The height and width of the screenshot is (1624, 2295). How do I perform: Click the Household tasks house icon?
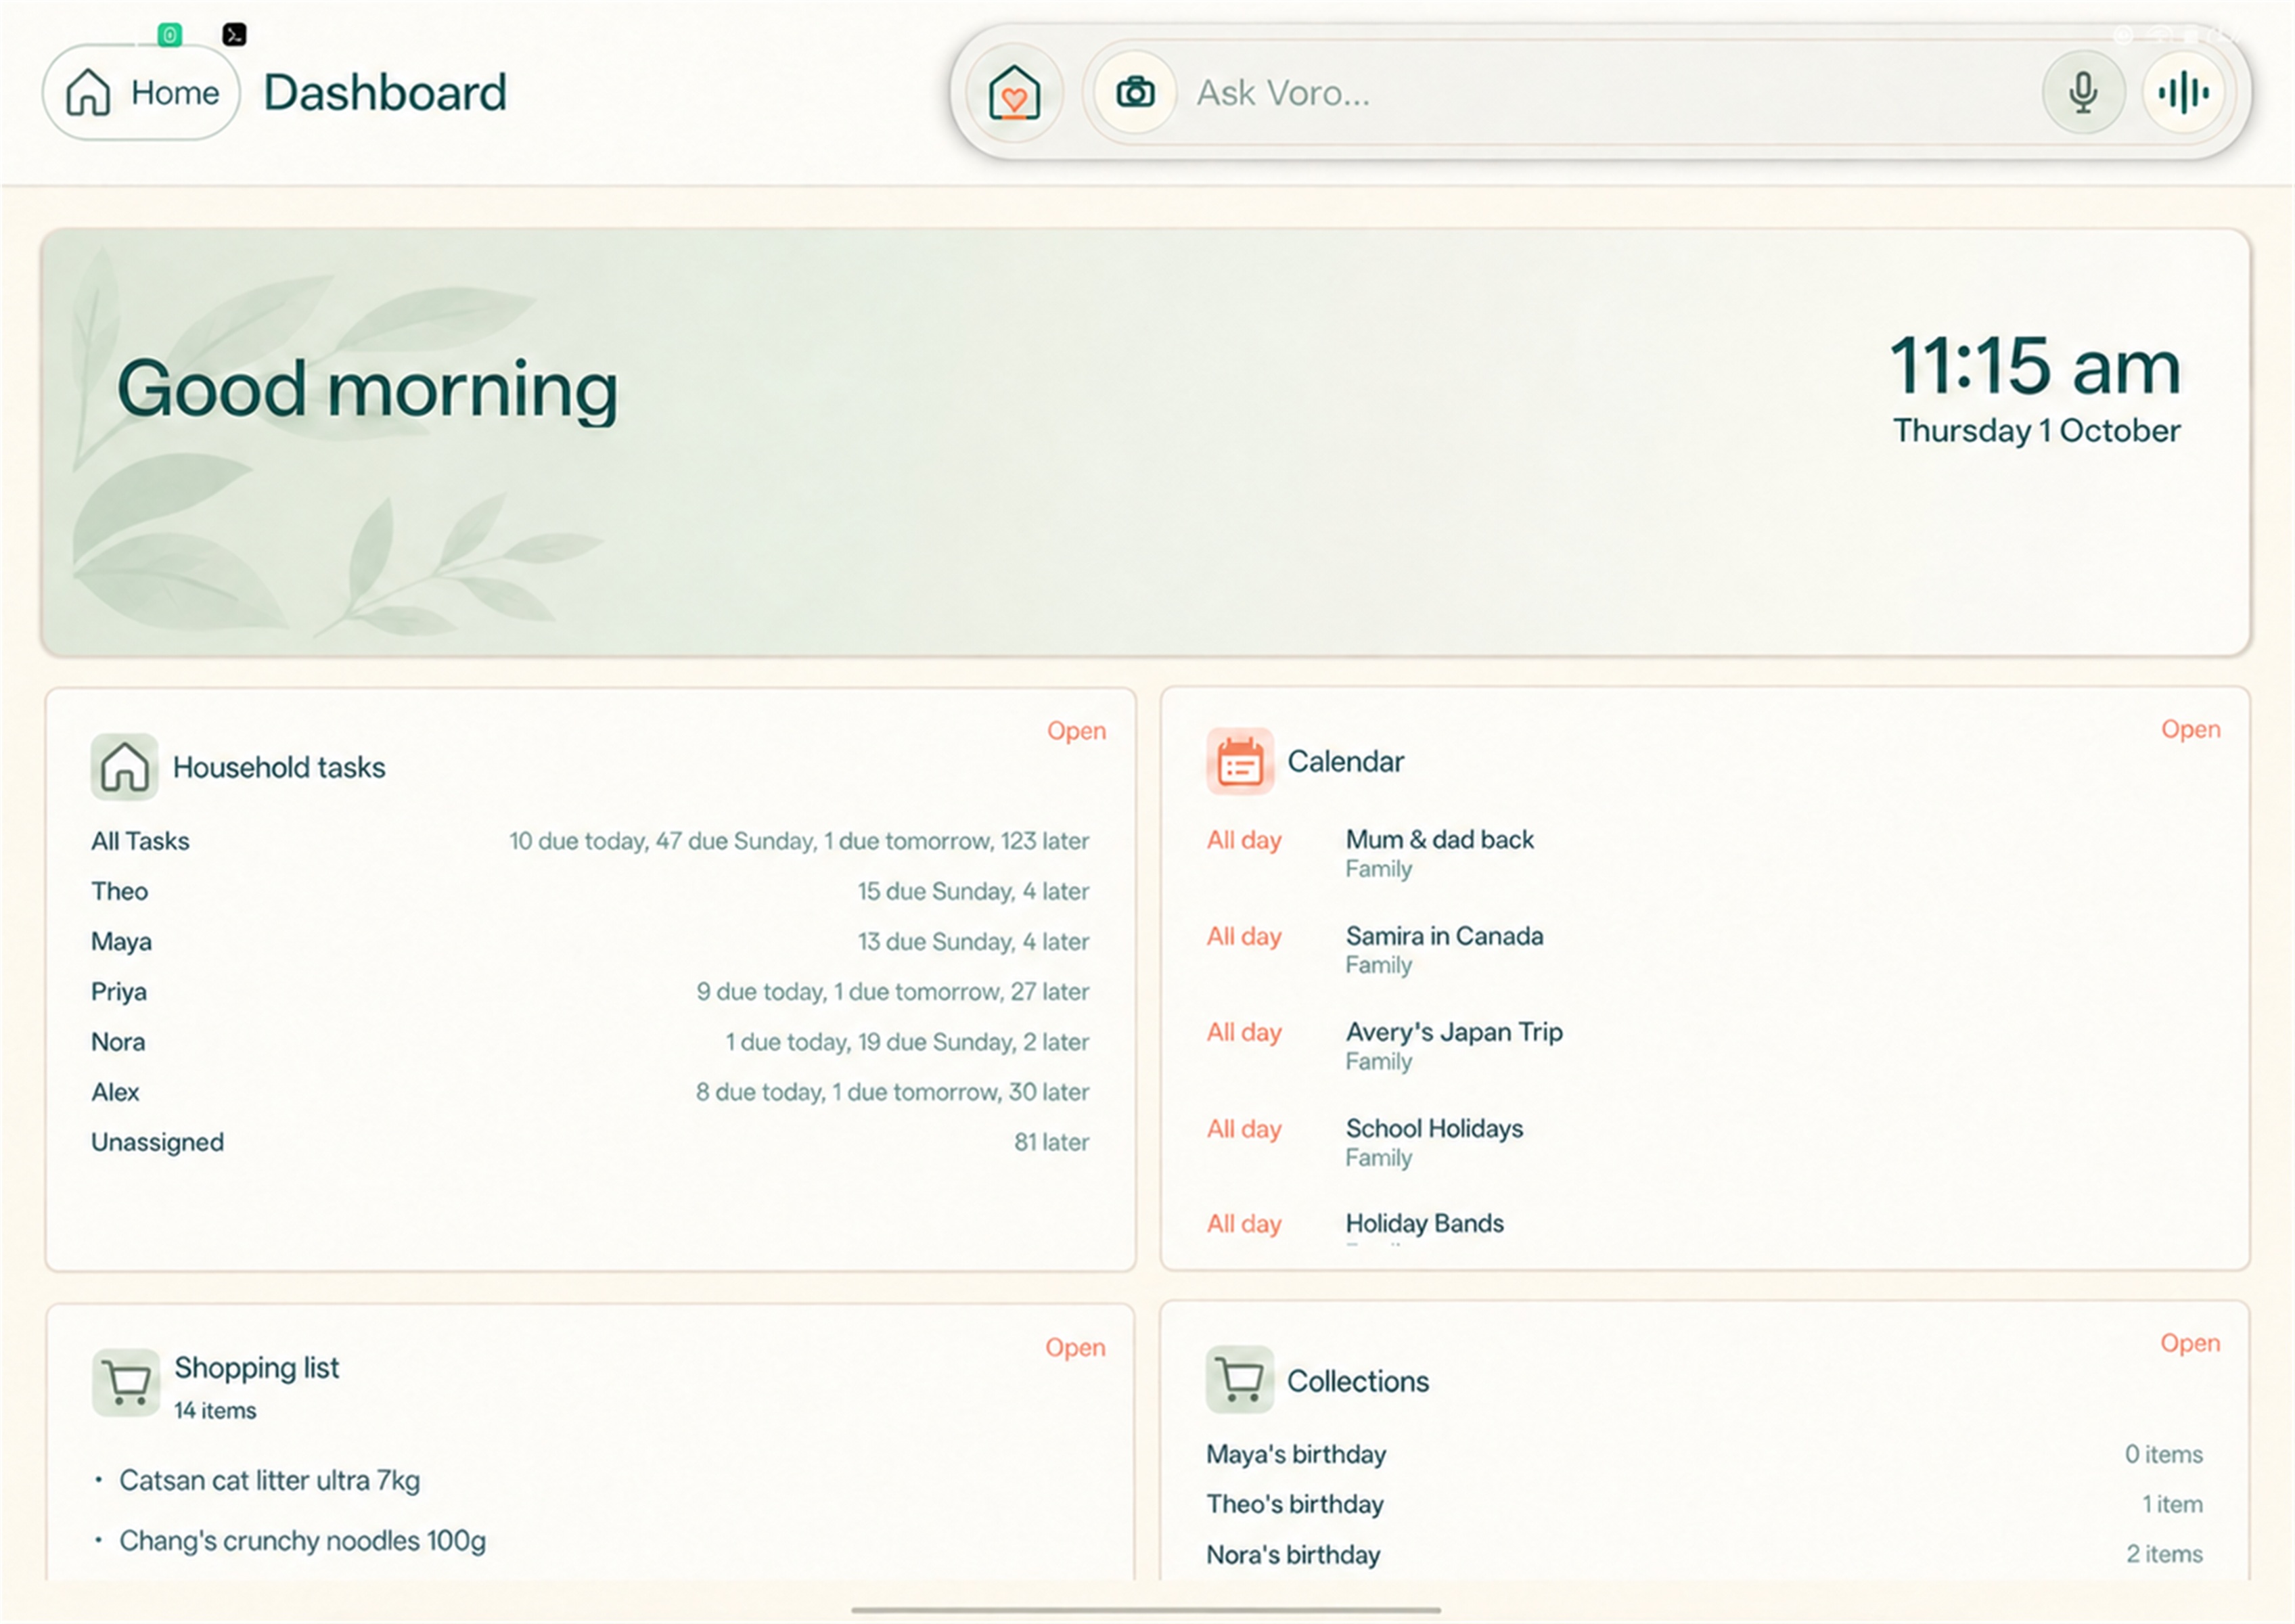[x=124, y=768]
